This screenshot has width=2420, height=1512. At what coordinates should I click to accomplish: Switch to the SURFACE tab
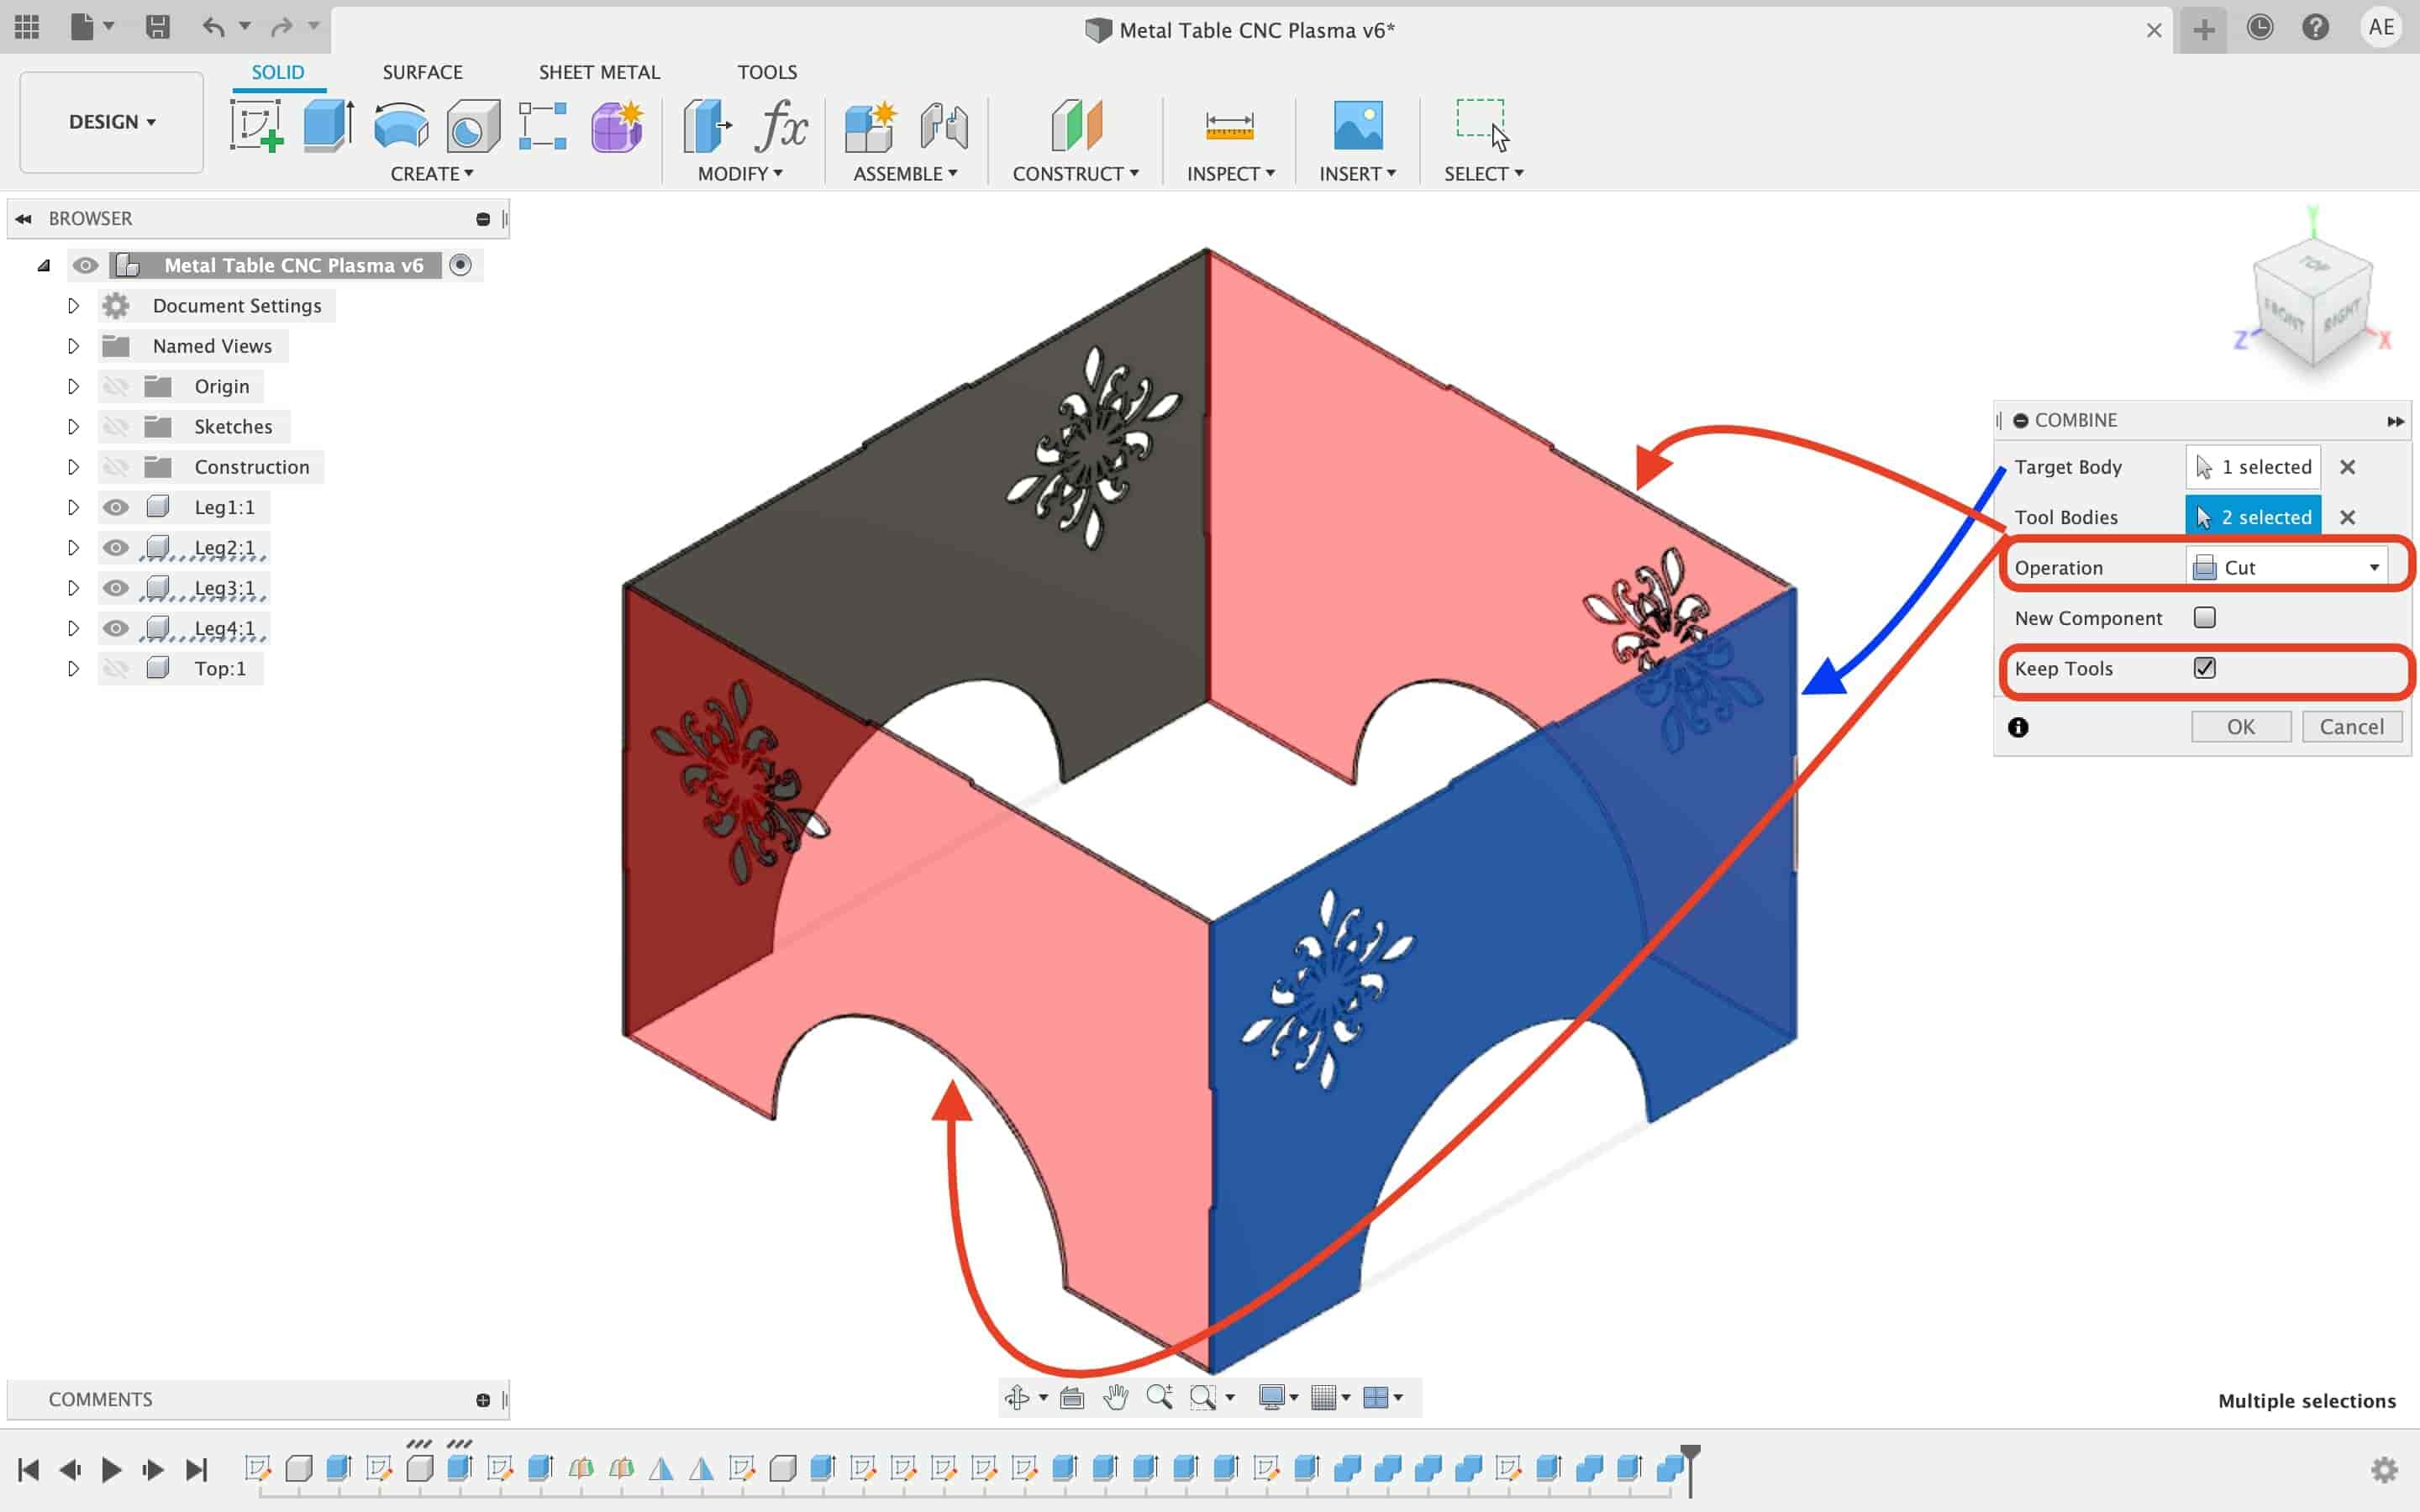pyautogui.click(x=422, y=72)
